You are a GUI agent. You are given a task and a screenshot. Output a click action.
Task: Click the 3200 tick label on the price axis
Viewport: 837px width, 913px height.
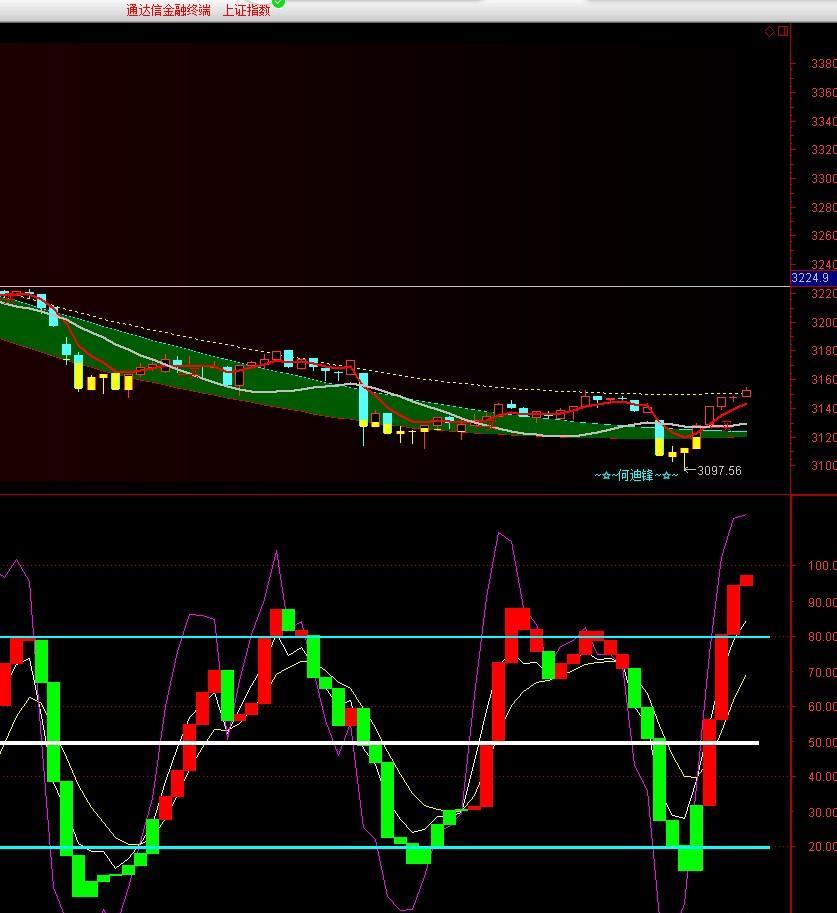[x=824, y=323]
